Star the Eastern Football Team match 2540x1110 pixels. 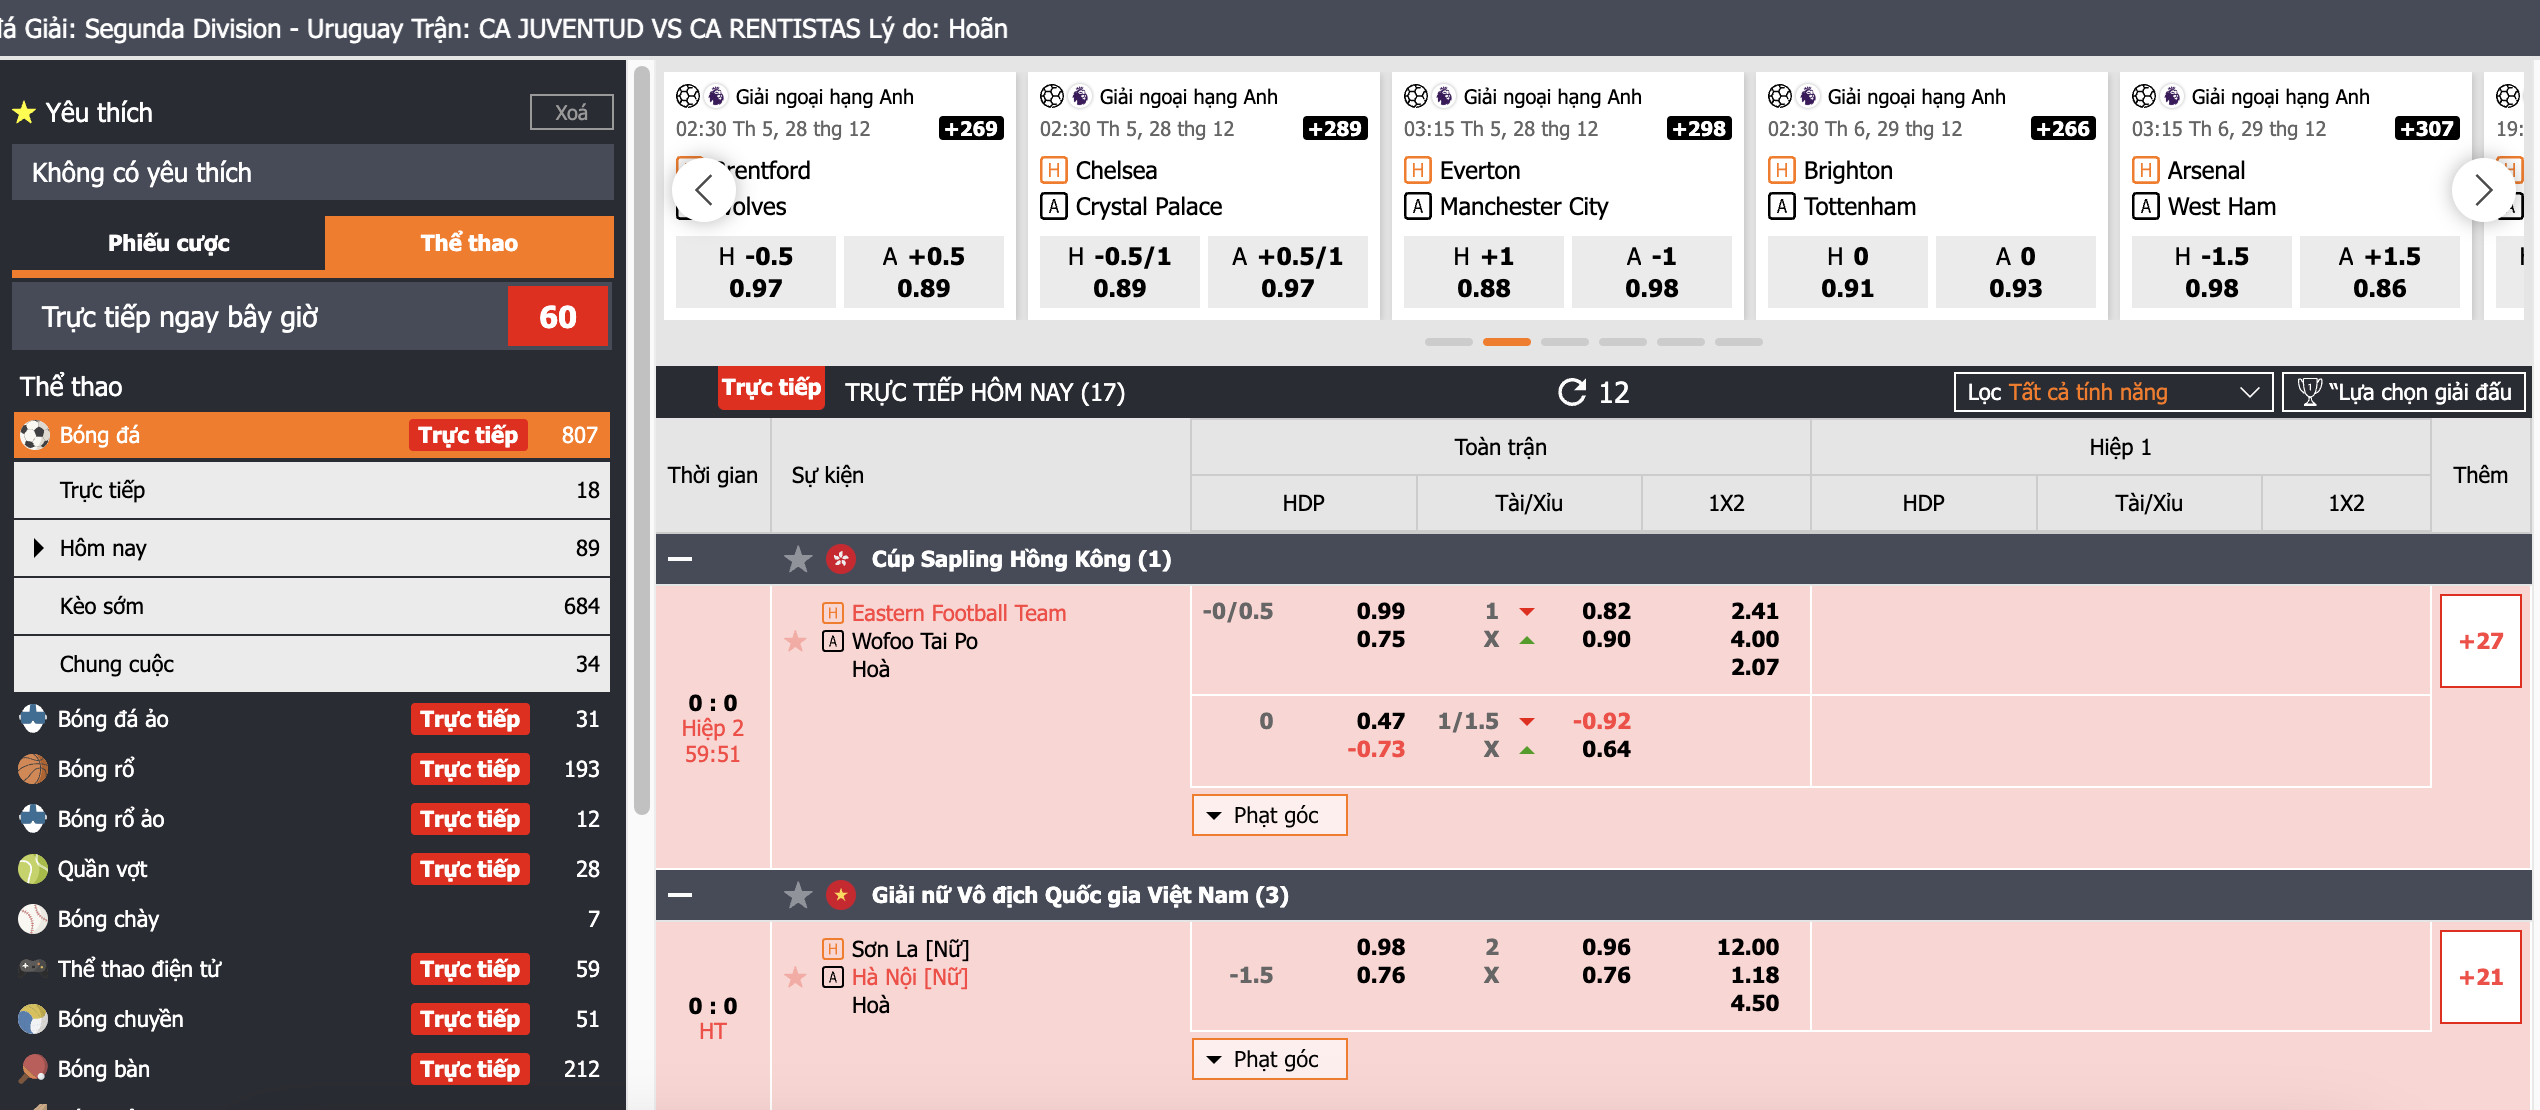click(795, 641)
